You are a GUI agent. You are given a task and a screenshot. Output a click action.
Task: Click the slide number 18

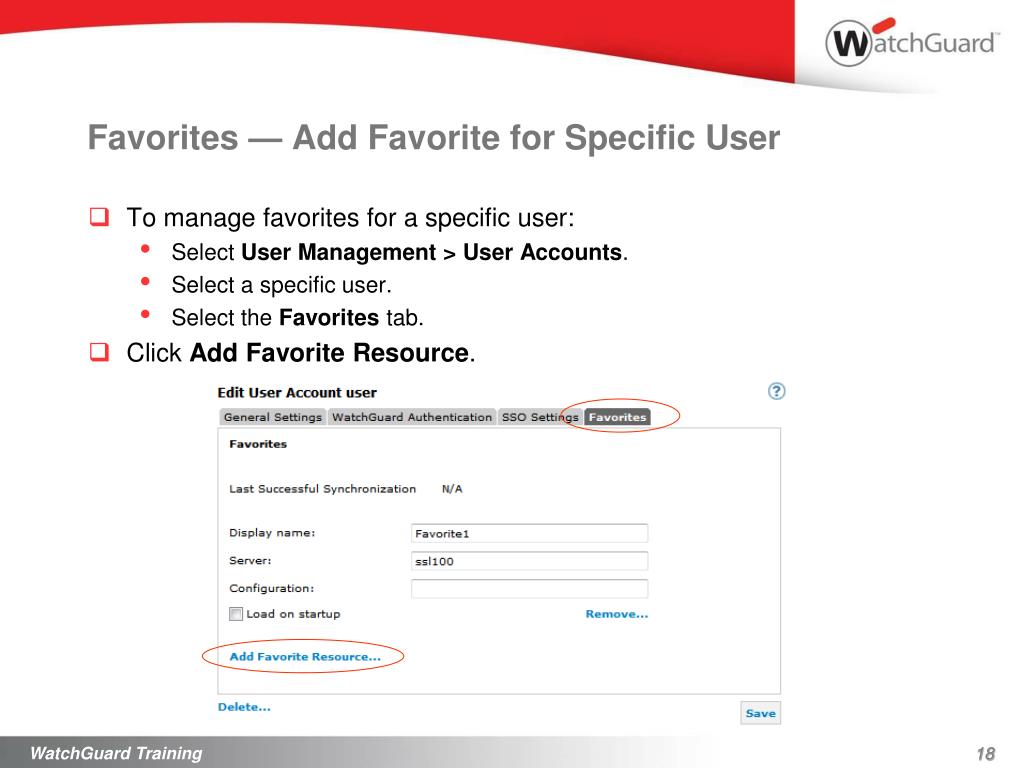coord(986,754)
